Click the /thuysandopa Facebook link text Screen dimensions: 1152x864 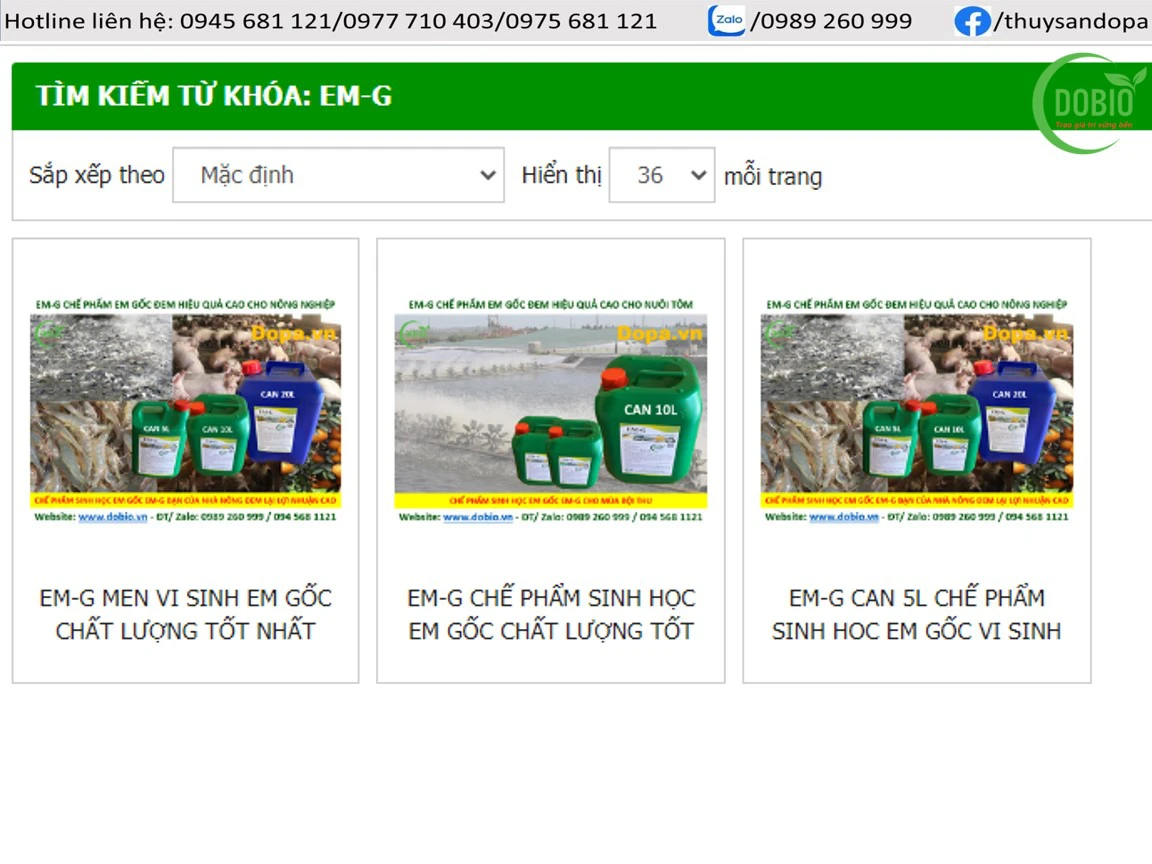pyautogui.click(x=1071, y=21)
